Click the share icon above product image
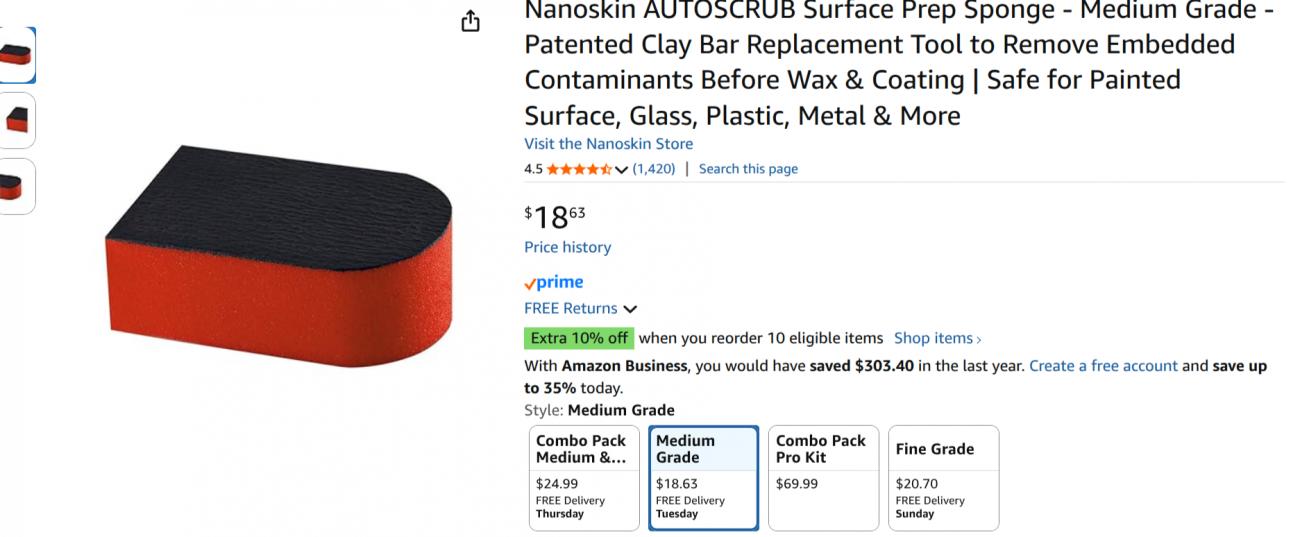The width and height of the screenshot is (1300, 537). (x=470, y=21)
